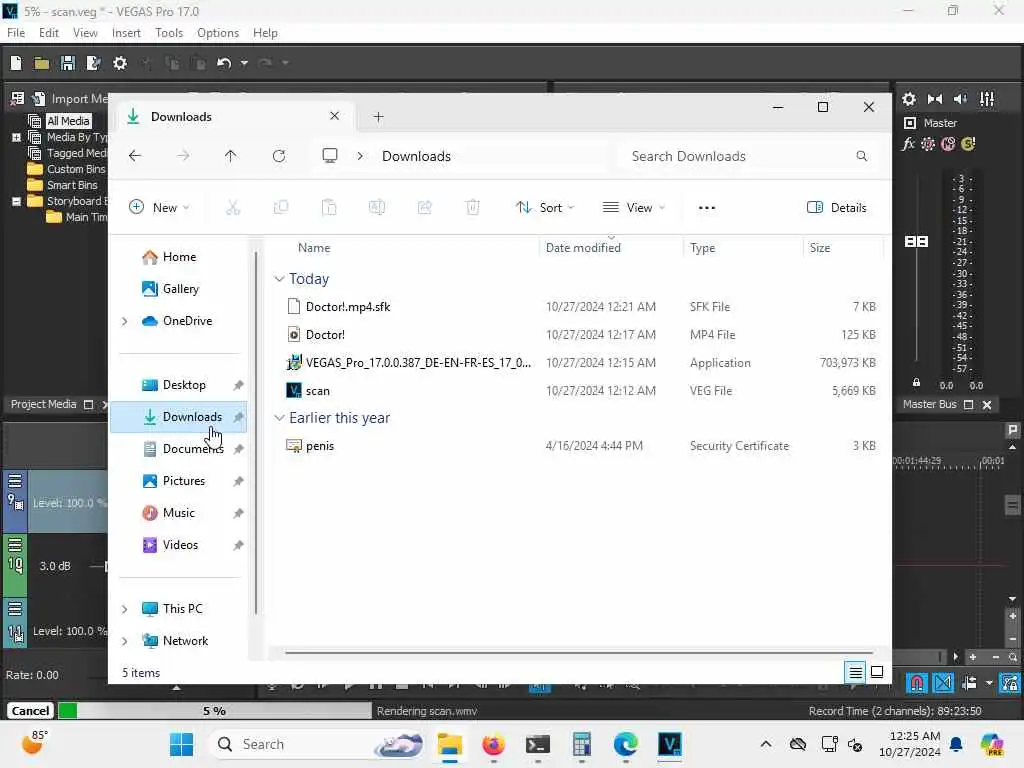Open the Edit menu in VEGAS
This screenshot has height=768, width=1024.
tap(48, 33)
